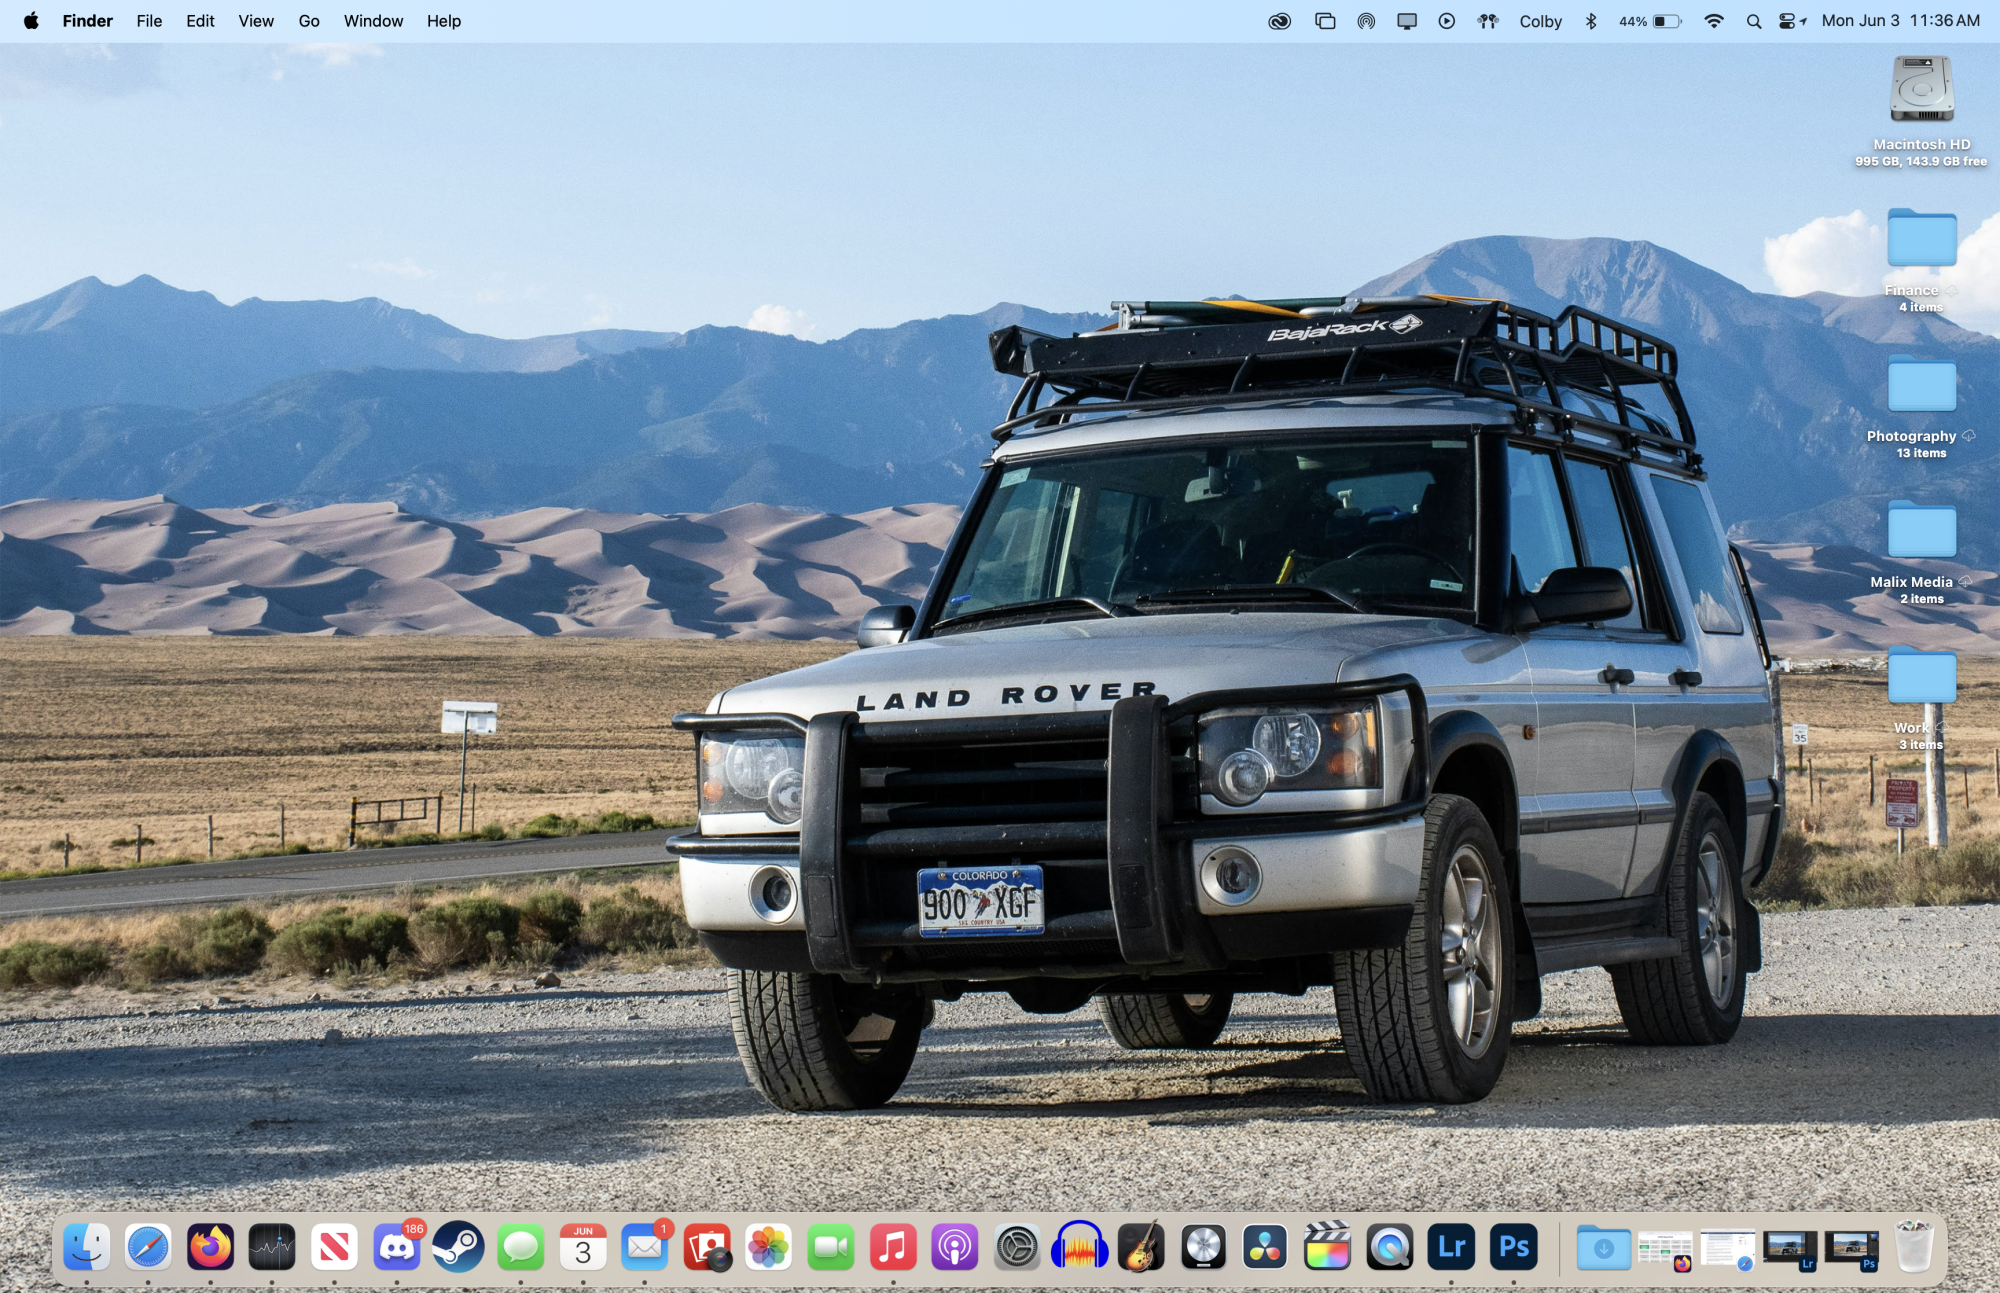Open the Creative Cloud menu bar icon
The height and width of the screenshot is (1293, 2000).
(1280, 21)
